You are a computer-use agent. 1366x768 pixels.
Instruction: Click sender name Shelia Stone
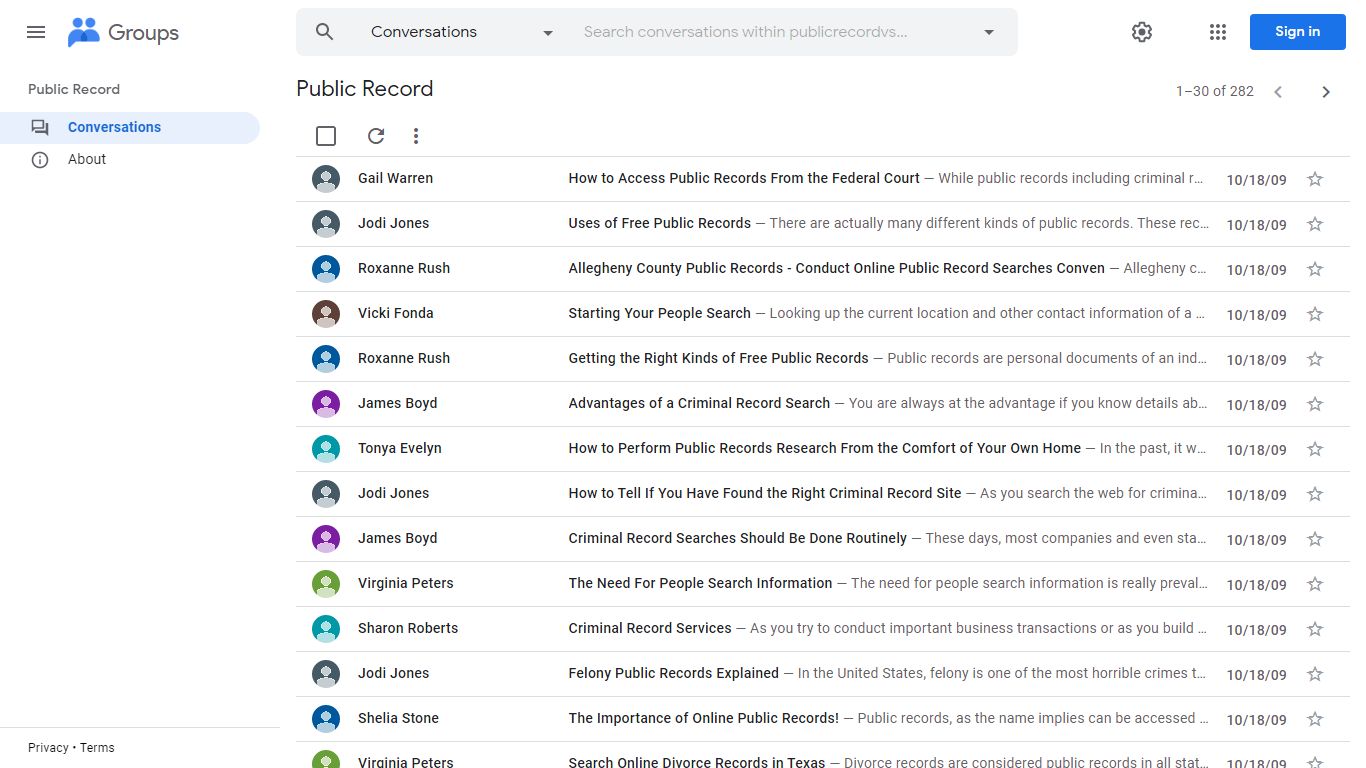(x=399, y=718)
